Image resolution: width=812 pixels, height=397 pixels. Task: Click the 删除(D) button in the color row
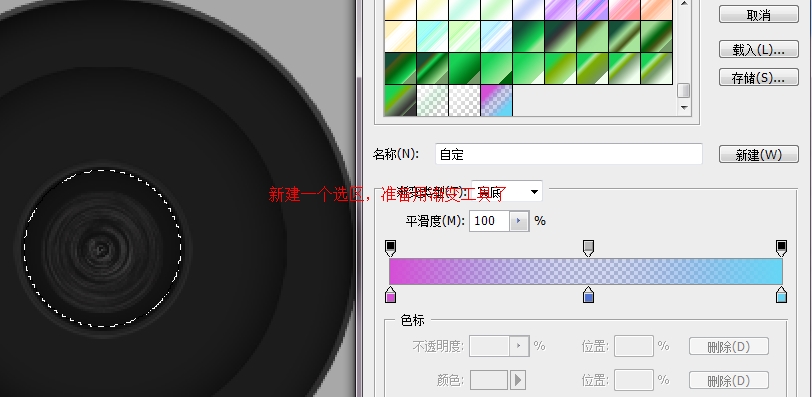729,380
